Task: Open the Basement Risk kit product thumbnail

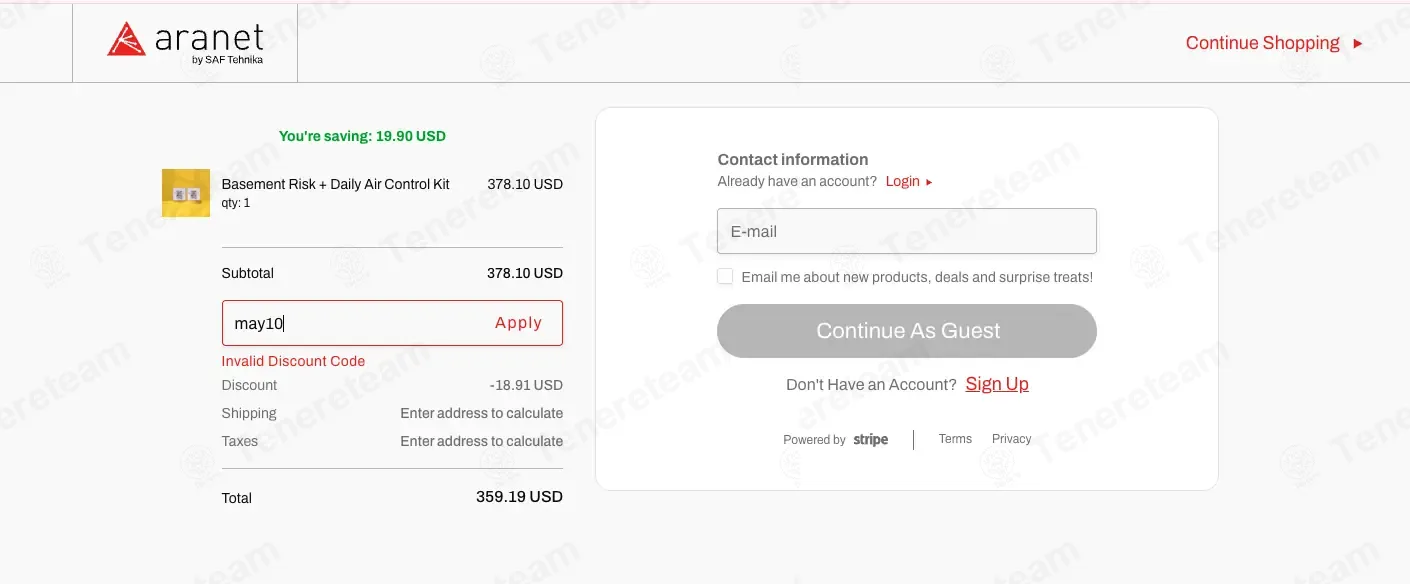Action: pyautogui.click(x=186, y=193)
